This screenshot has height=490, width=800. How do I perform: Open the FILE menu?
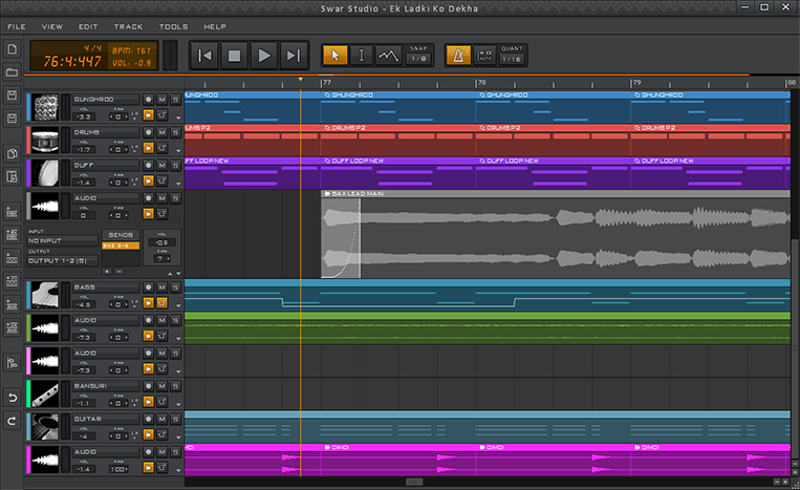[16, 27]
